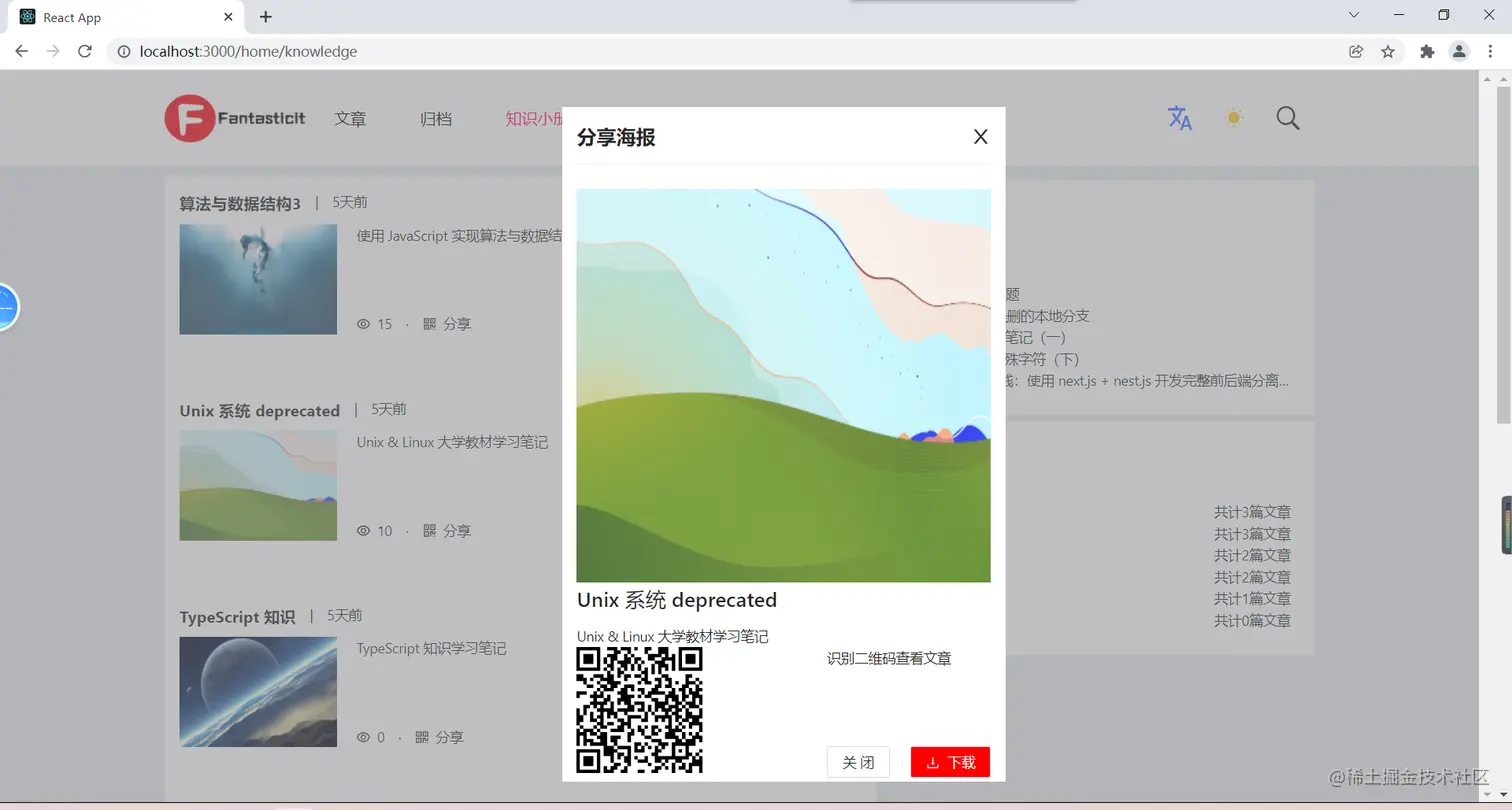Click the 关闭 button in the poster dialog
This screenshot has height=810, width=1512.
[858, 762]
